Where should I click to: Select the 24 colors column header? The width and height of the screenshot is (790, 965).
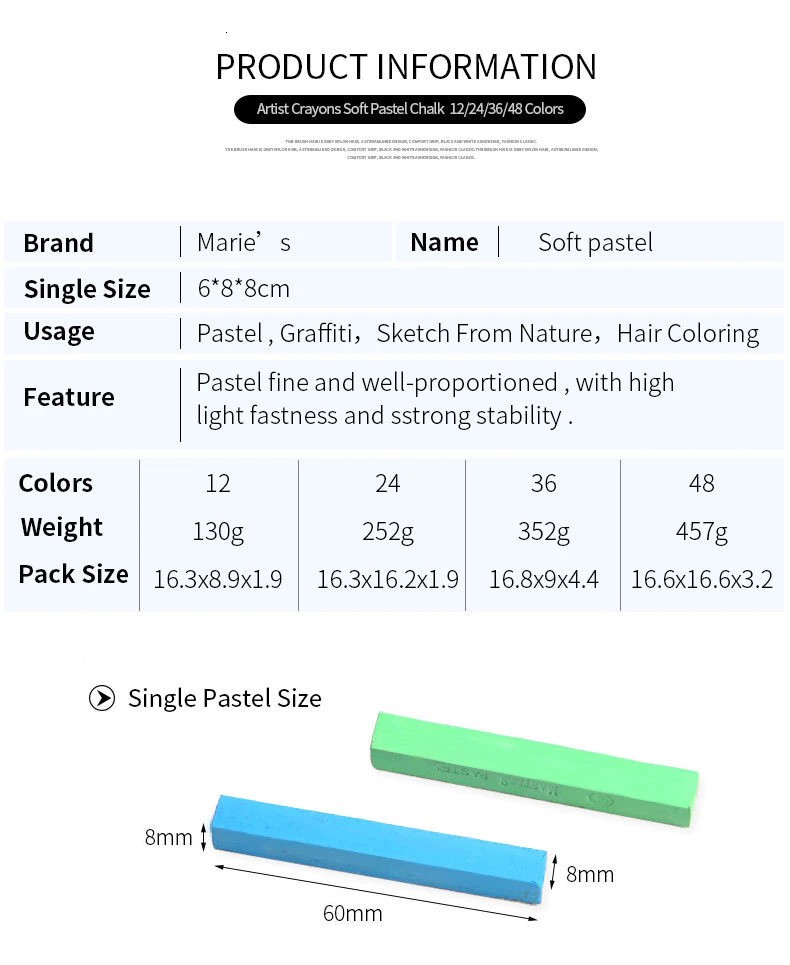point(387,484)
